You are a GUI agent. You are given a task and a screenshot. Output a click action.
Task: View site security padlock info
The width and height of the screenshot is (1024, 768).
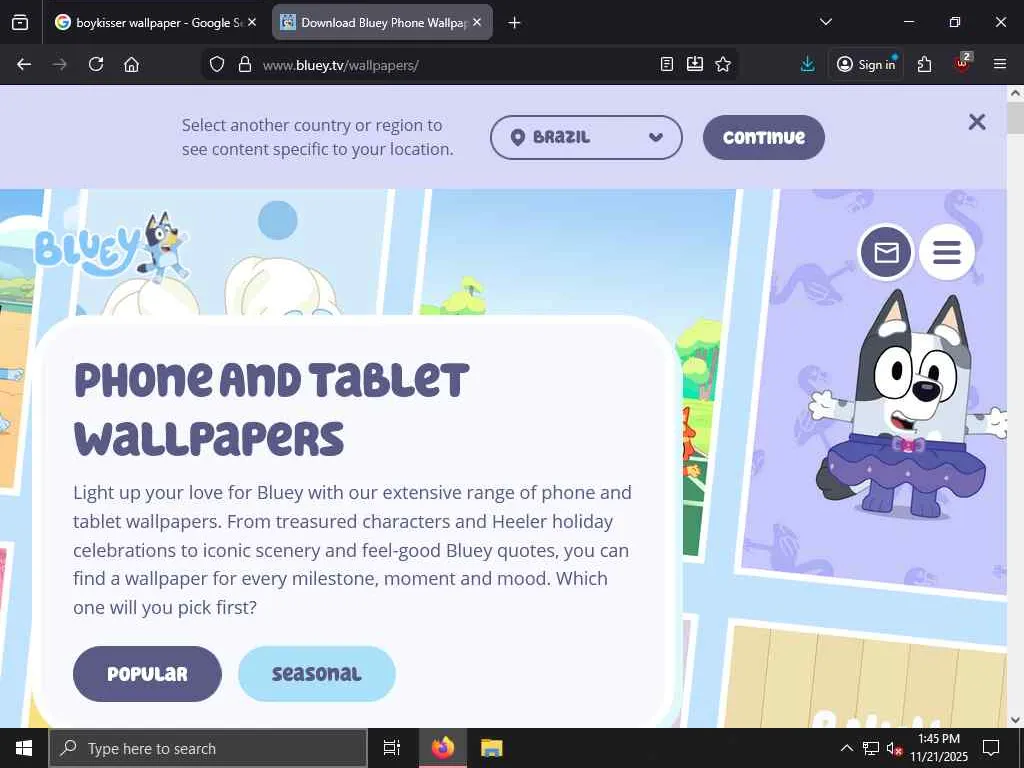click(245, 64)
